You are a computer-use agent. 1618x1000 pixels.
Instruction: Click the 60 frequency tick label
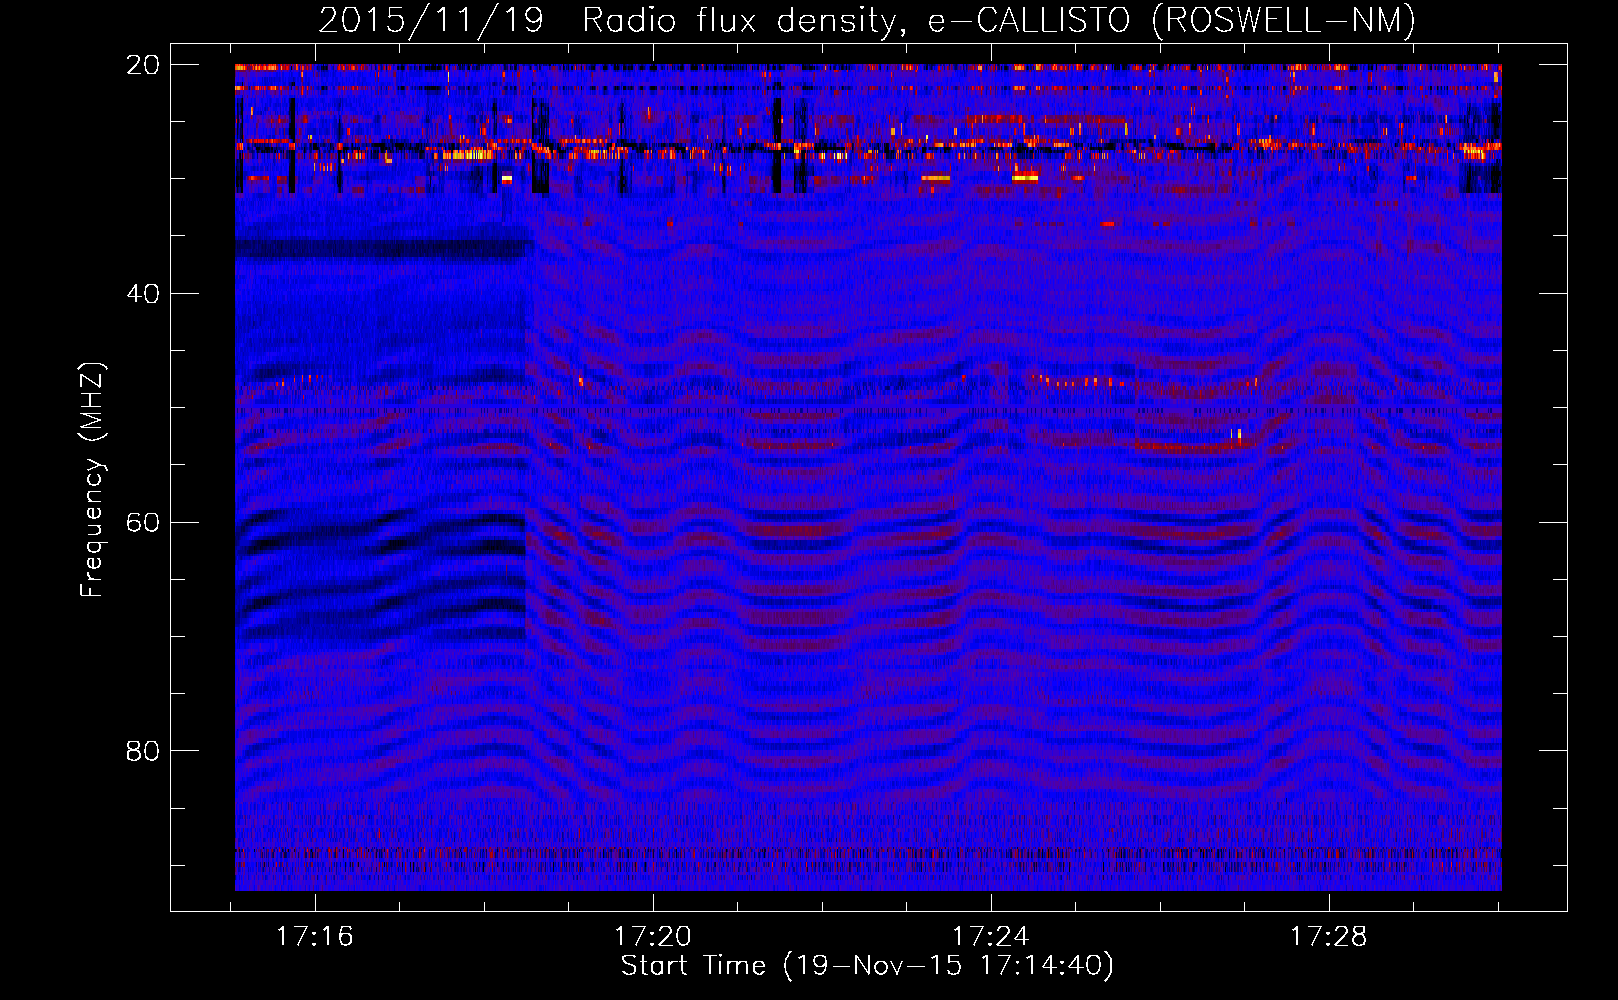[143, 523]
